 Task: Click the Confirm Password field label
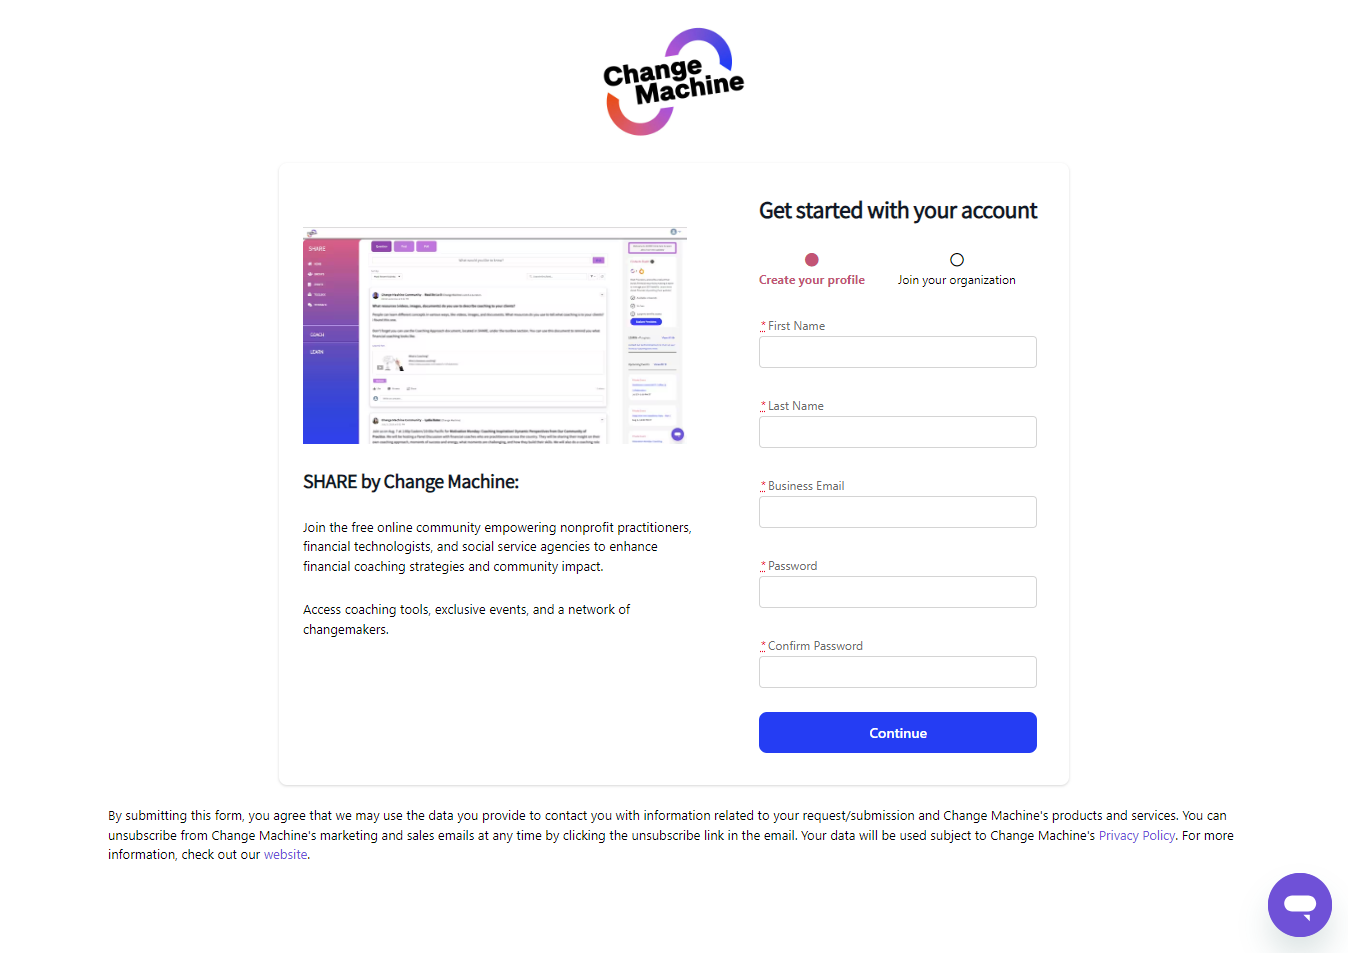(815, 646)
